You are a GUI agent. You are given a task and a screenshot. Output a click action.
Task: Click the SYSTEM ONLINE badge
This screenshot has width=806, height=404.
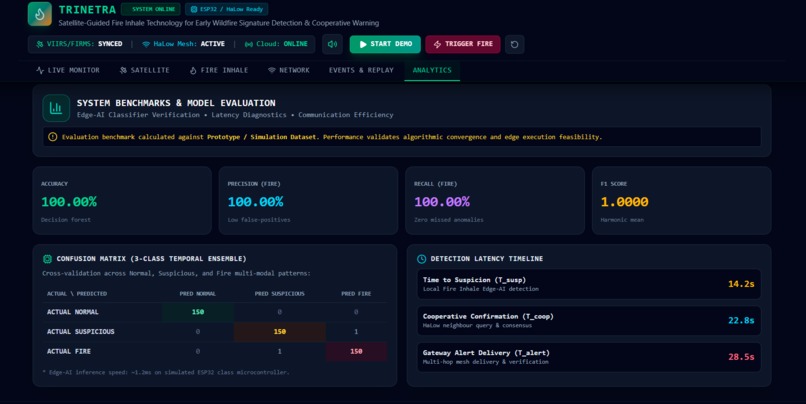(x=151, y=9)
